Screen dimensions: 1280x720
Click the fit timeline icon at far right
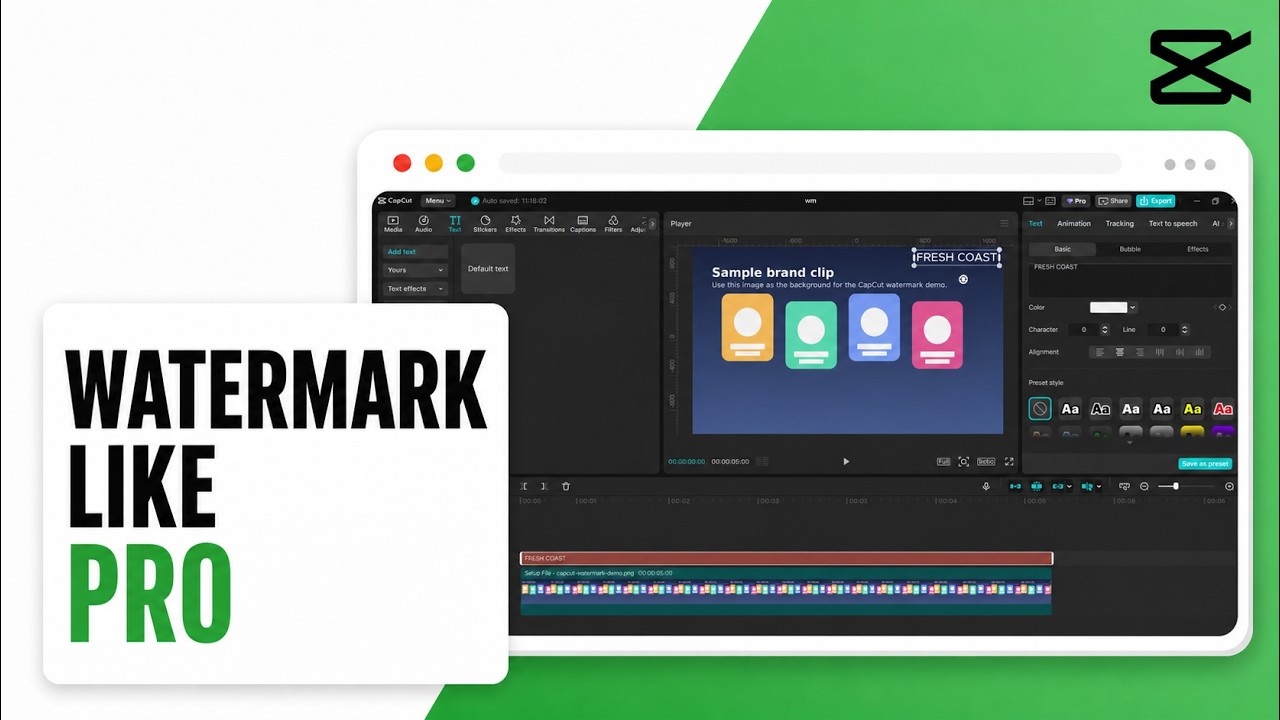[1229, 486]
